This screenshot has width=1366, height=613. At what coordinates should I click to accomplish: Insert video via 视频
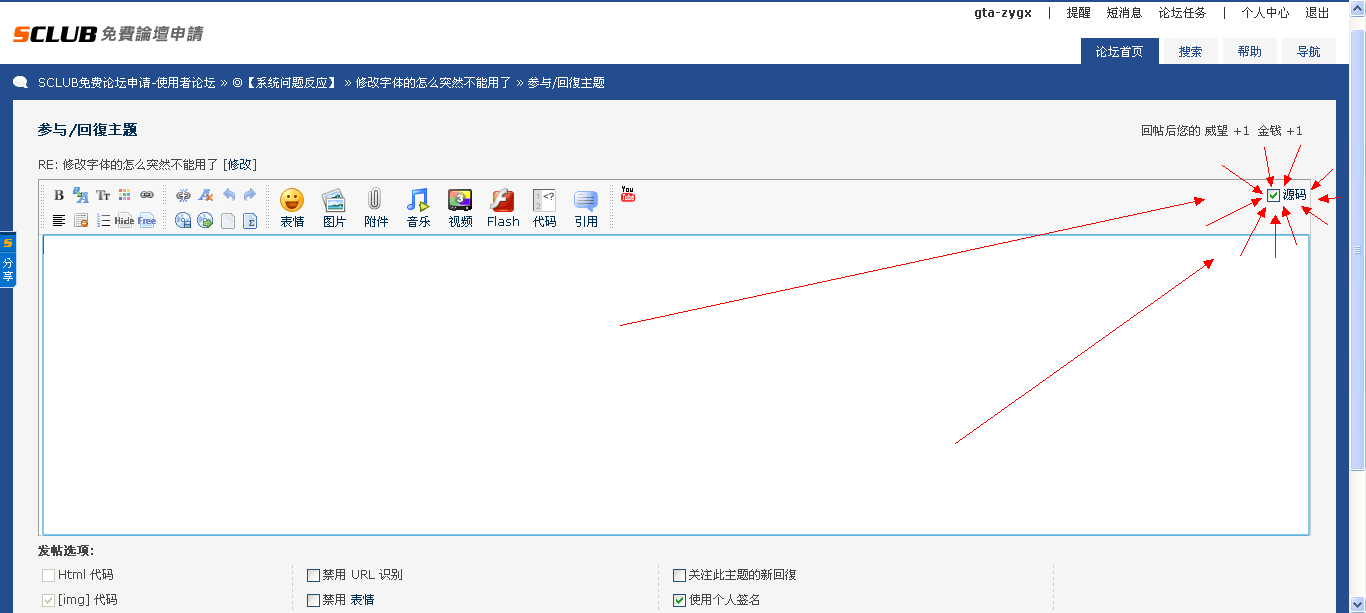pos(460,208)
